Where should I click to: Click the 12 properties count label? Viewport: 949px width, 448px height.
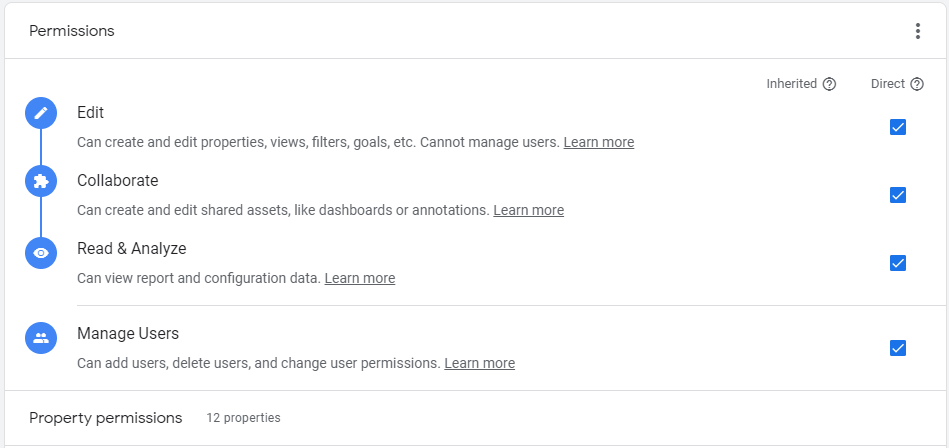pos(243,418)
